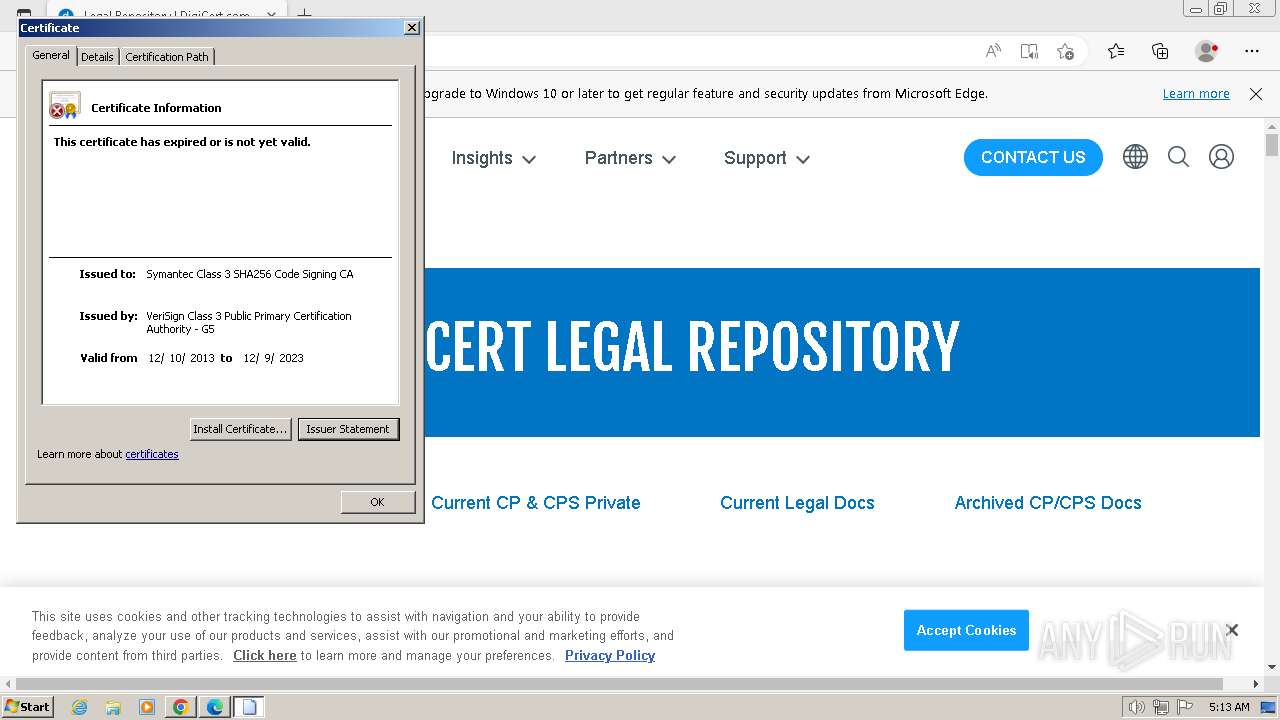Open Internet Explorer from taskbar
This screenshot has height=720, width=1280.
click(80, 707)
